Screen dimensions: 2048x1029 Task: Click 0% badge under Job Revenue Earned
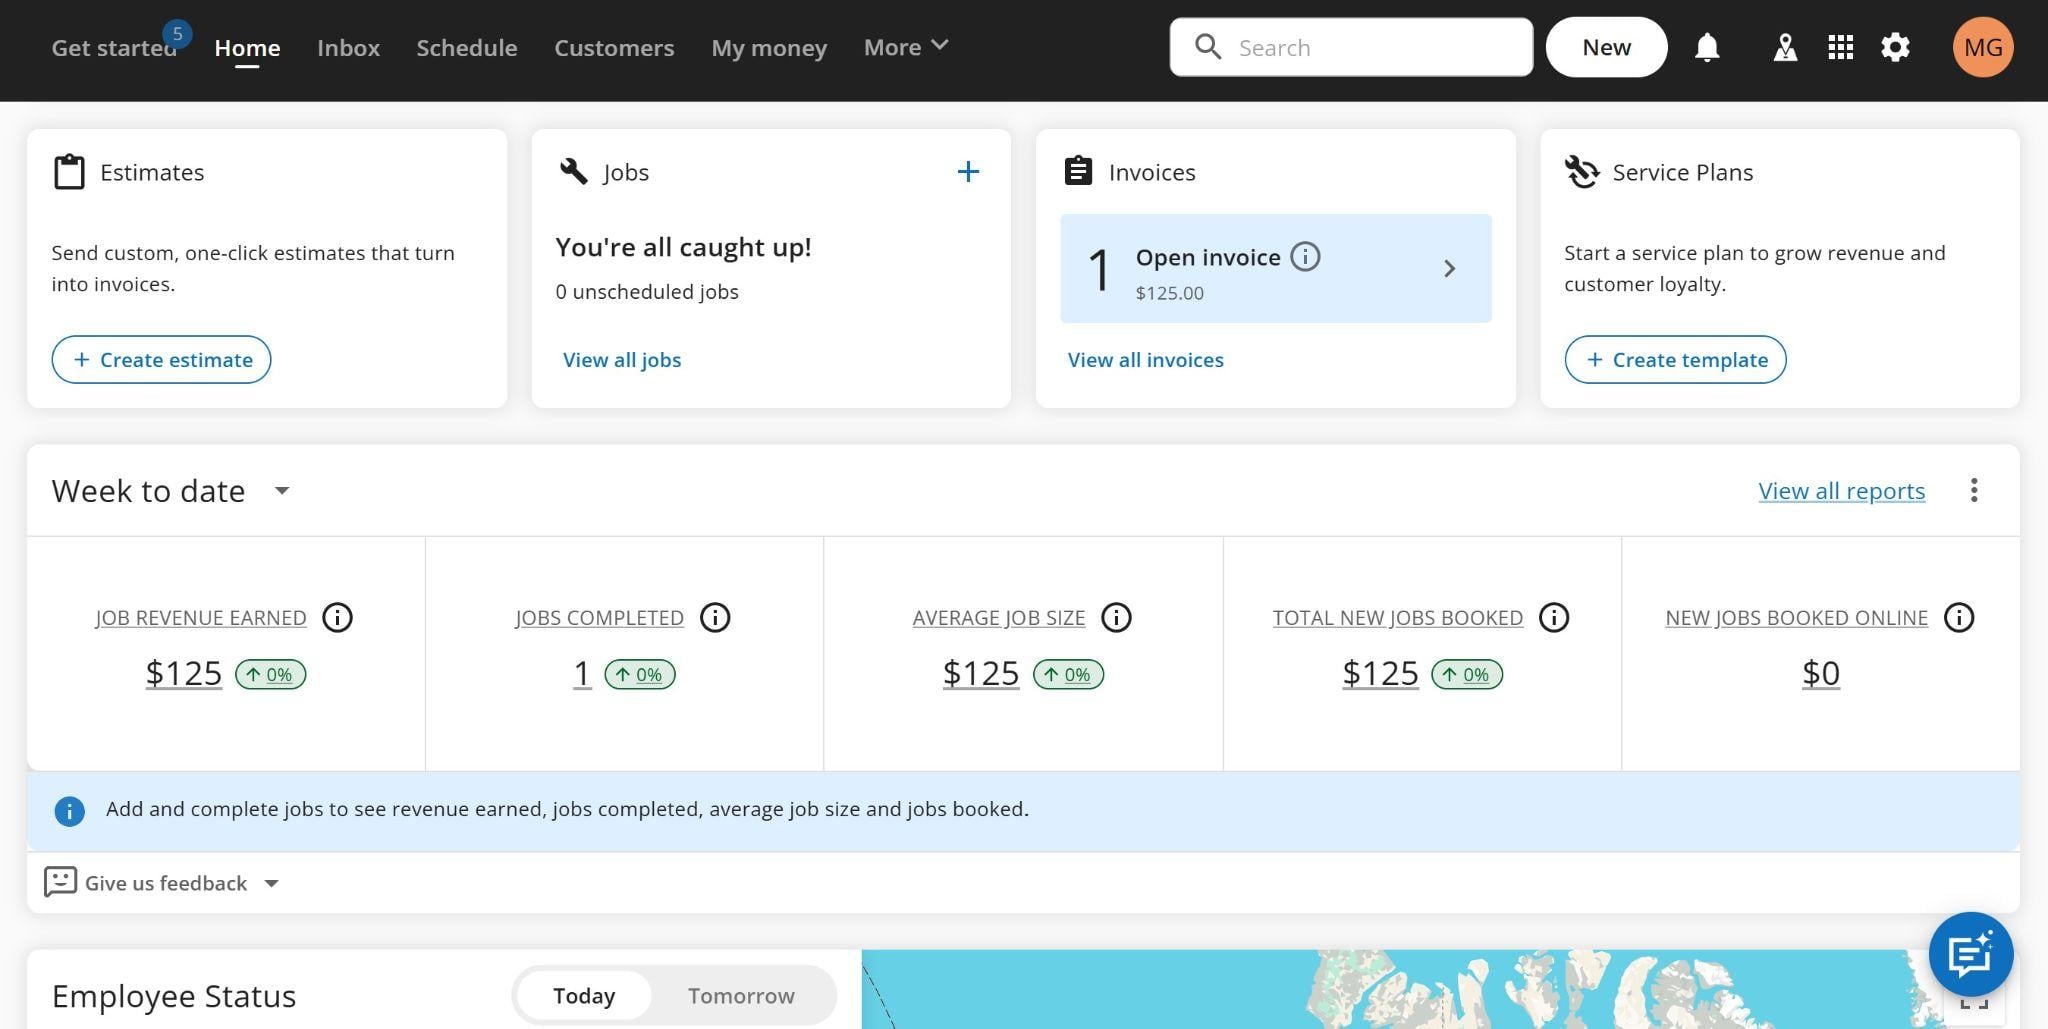[271, 675]
